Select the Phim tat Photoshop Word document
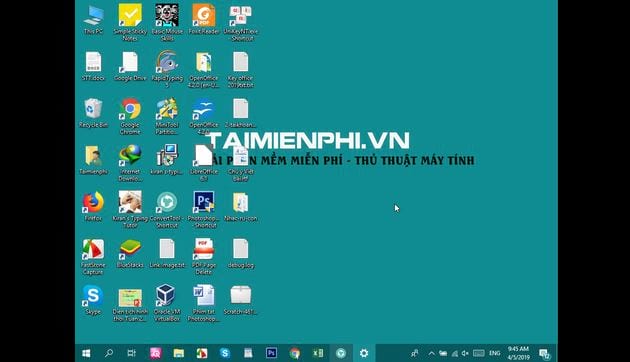Image resolution: width=630 pixels, height=362 pixels. click(204, 303)
